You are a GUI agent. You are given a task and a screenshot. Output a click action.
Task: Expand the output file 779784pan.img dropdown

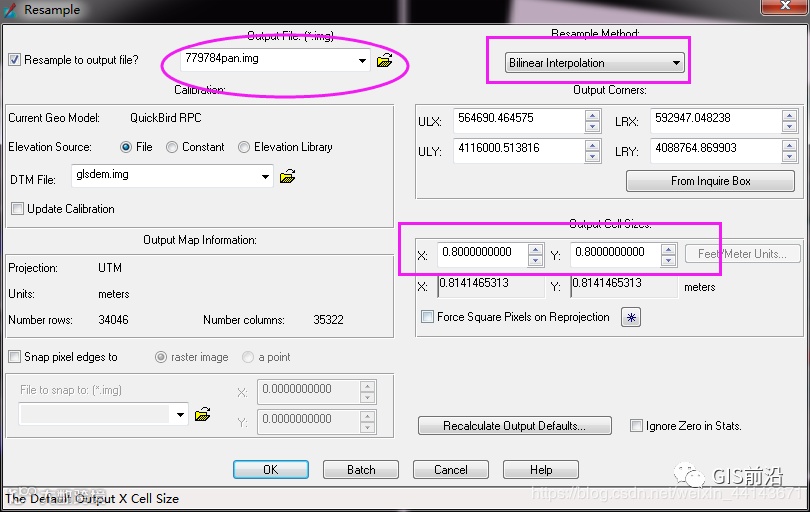click(x=362, y=60)
